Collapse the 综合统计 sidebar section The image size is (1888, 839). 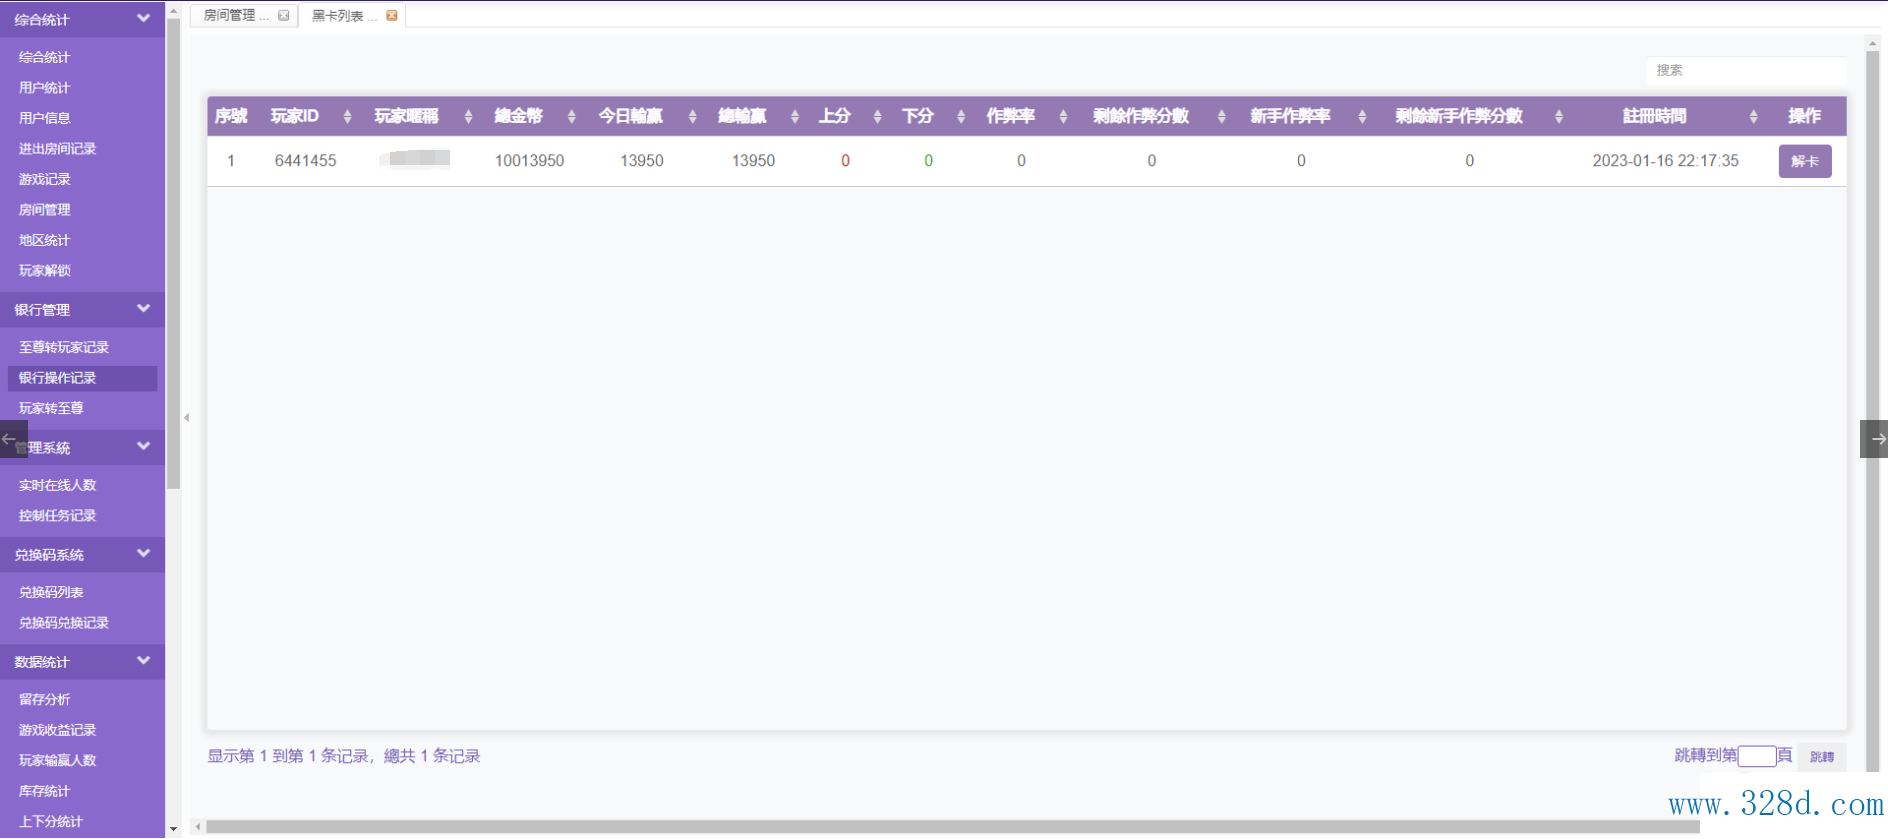tap(143, 18)
